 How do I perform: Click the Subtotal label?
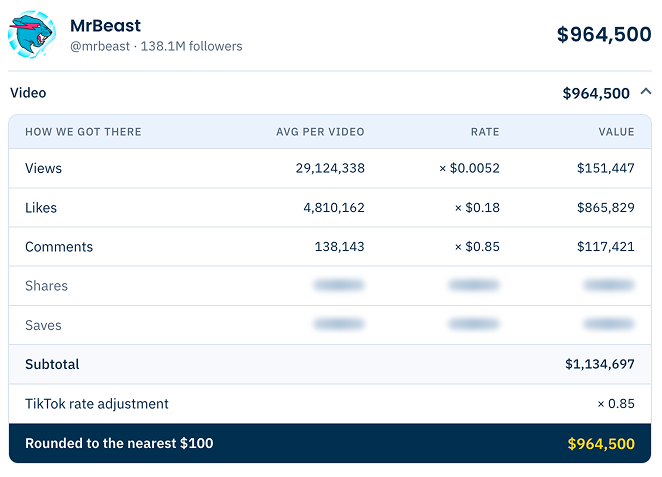tap(52, 364)
